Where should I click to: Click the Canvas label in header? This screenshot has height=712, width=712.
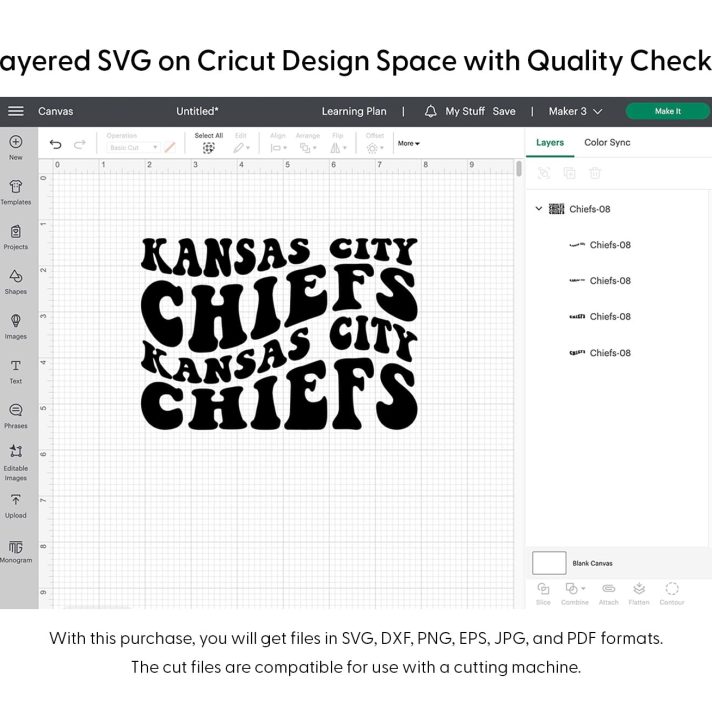tap(55, 111)
